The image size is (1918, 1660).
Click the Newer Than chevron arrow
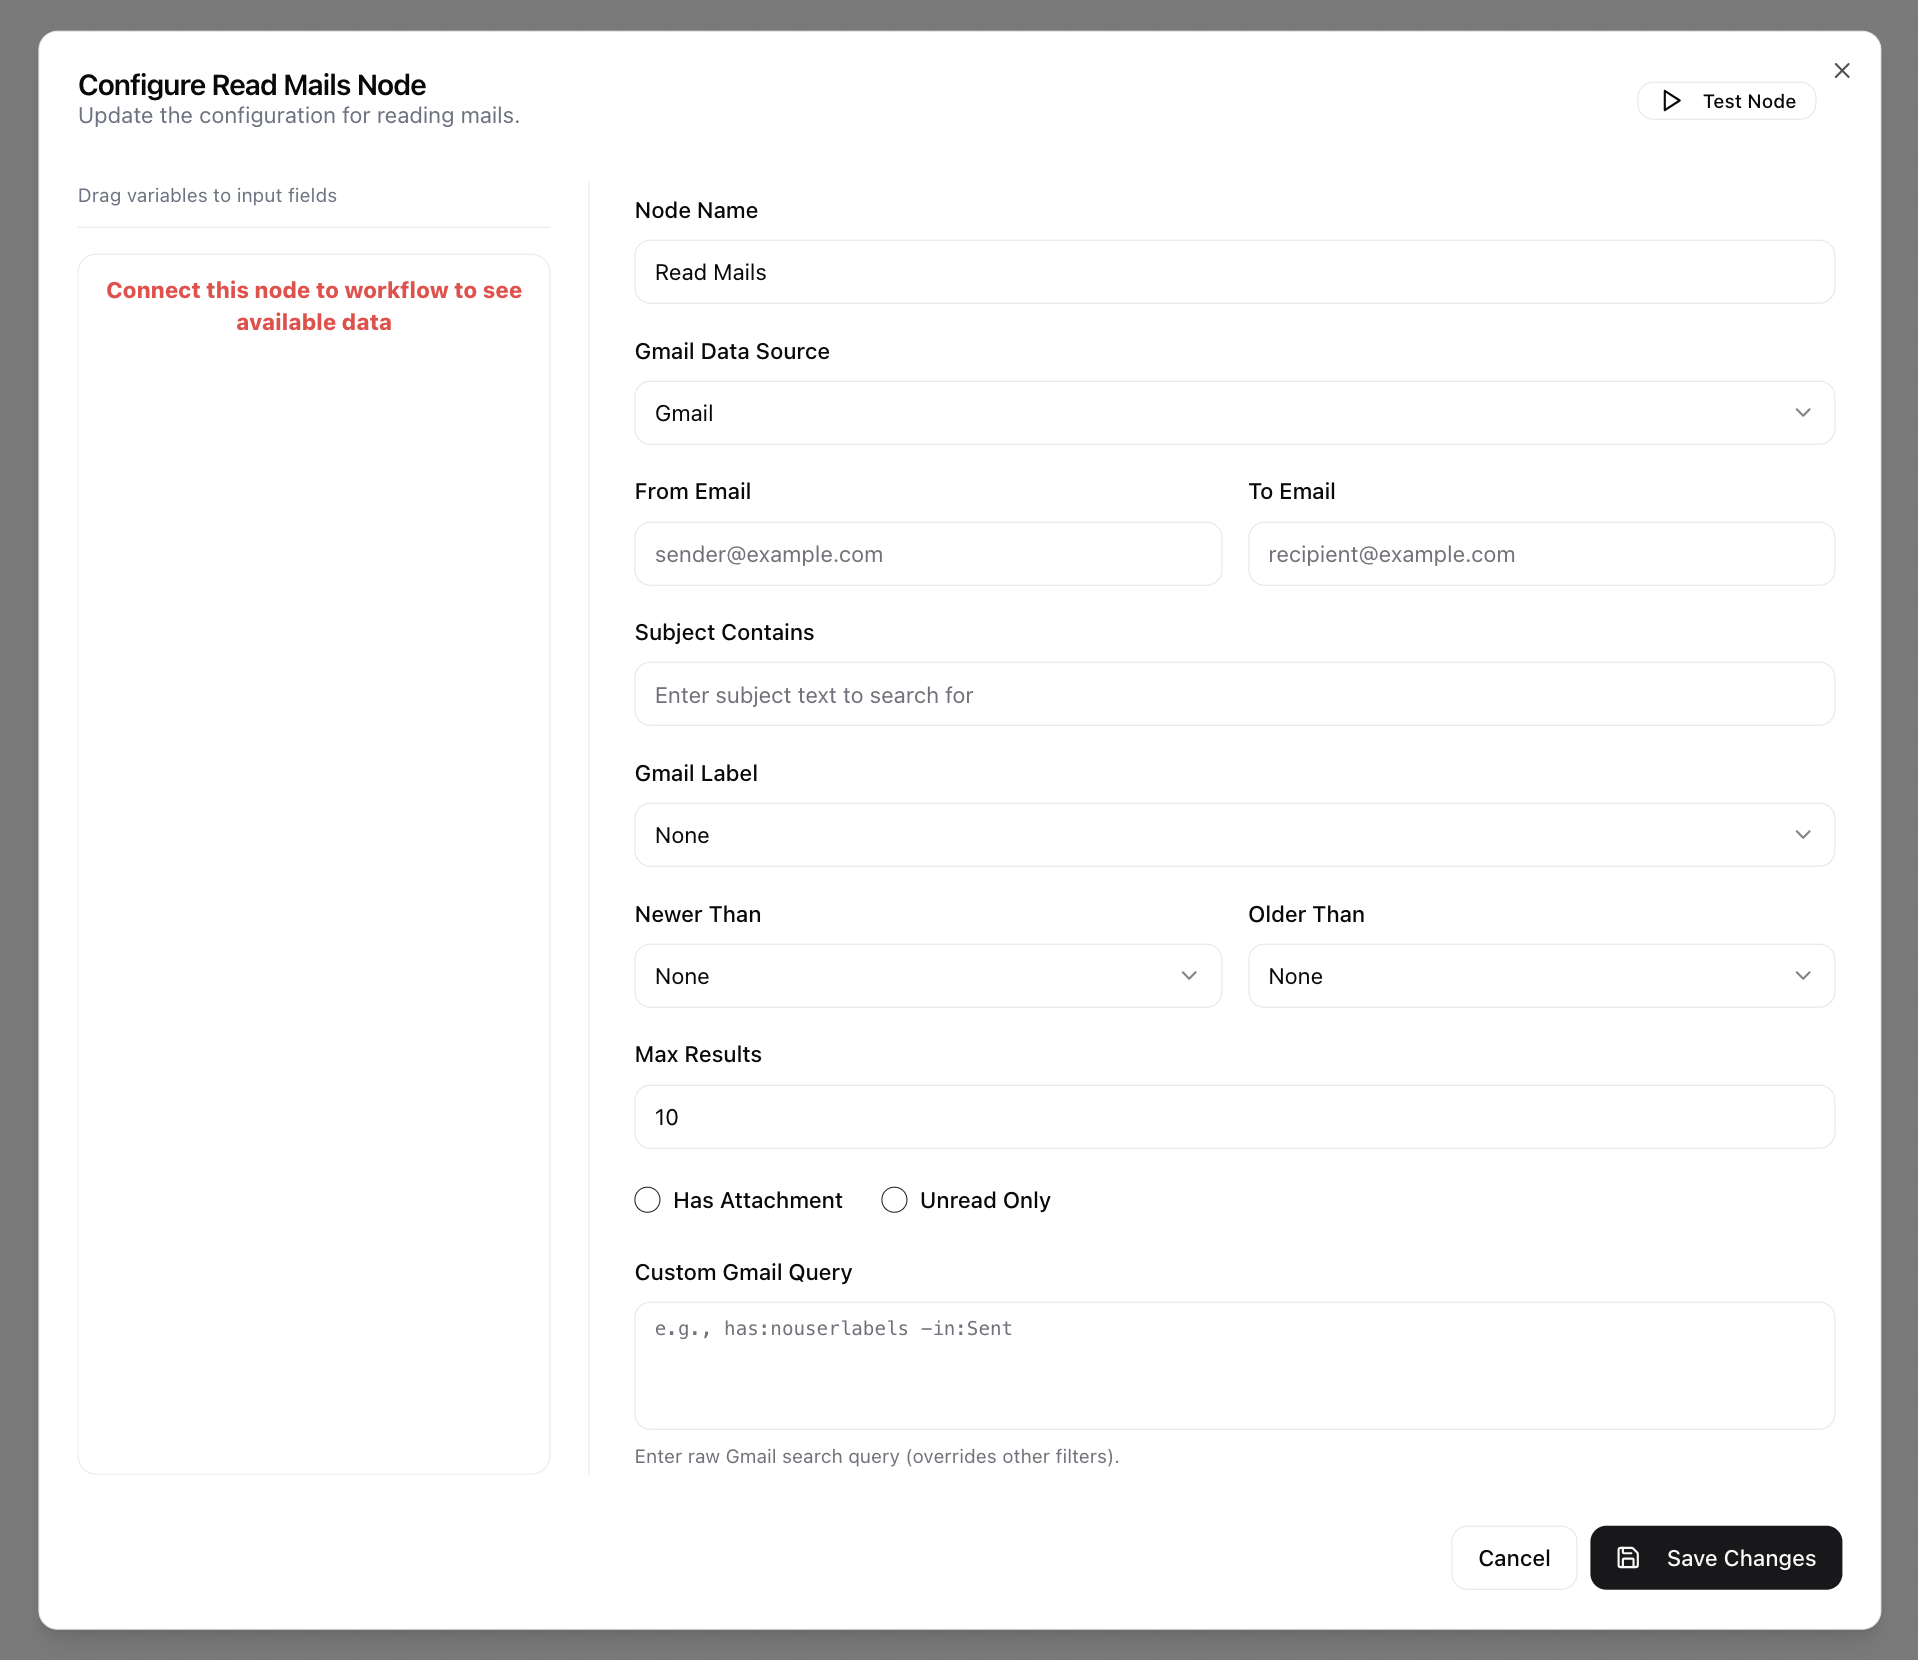1188,976
